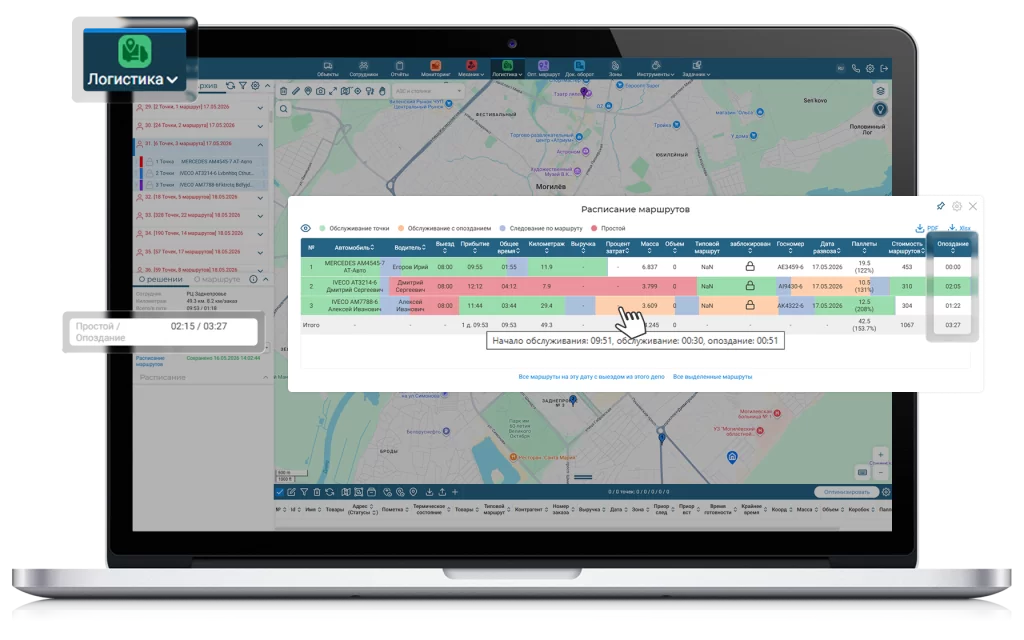Open link for all routes from this depot
Screen dimensions: 1024x640
click(x=591, y=377)
